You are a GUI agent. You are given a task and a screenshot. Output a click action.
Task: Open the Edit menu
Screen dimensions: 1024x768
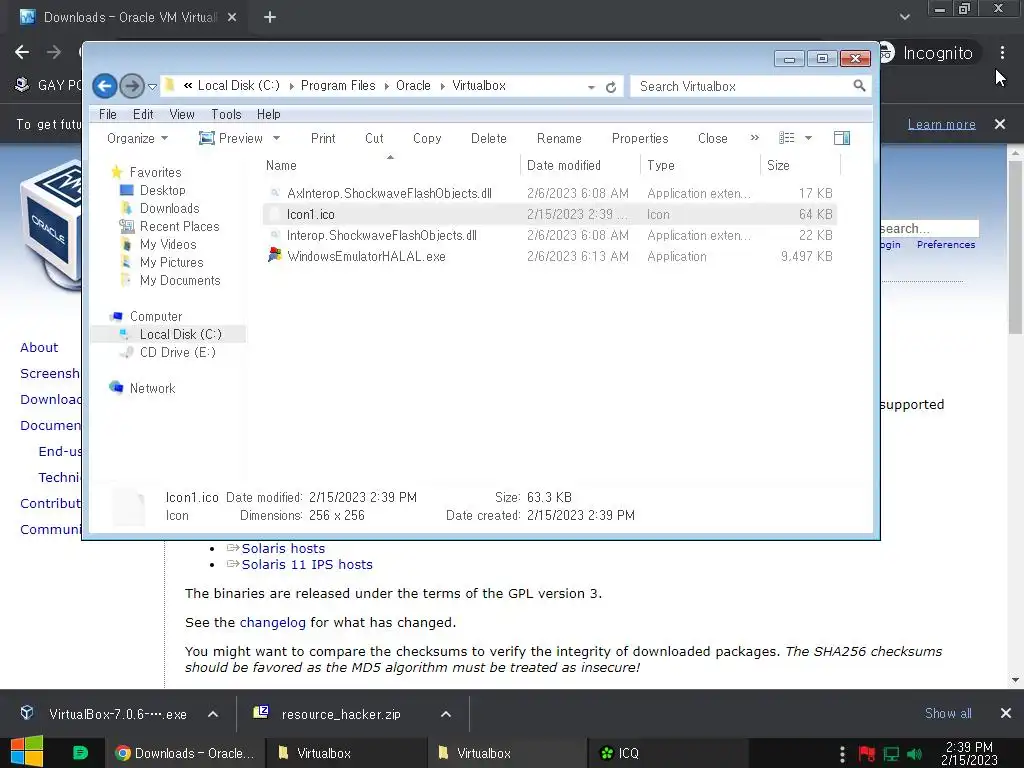[143, 114]
